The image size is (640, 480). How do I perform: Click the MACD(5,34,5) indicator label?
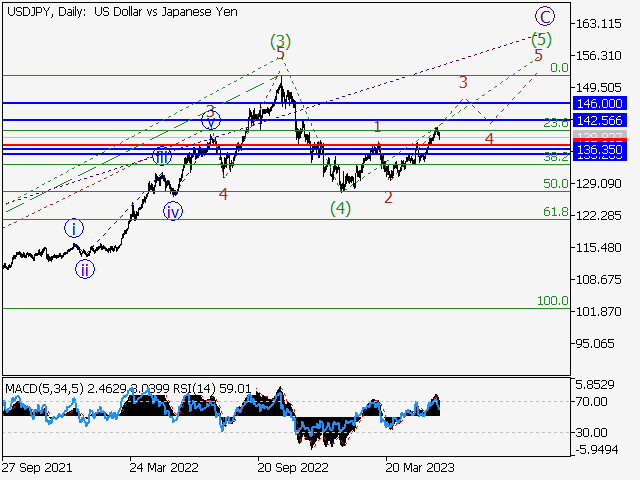44,389
